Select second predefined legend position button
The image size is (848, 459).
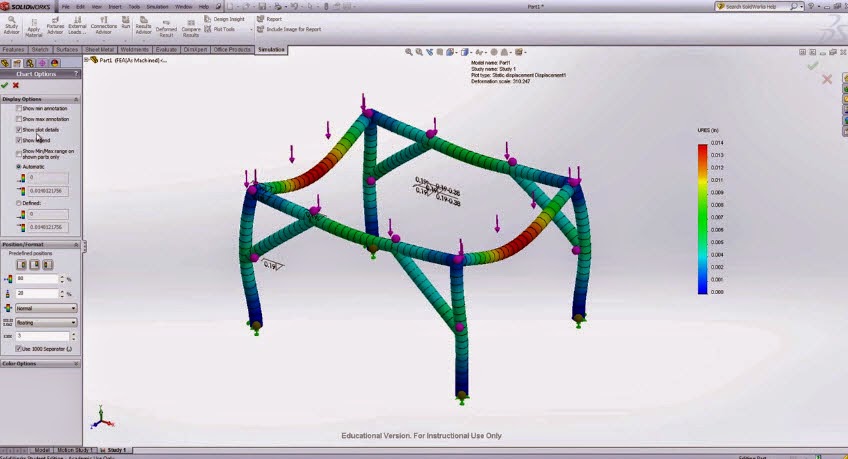[35, 264]
